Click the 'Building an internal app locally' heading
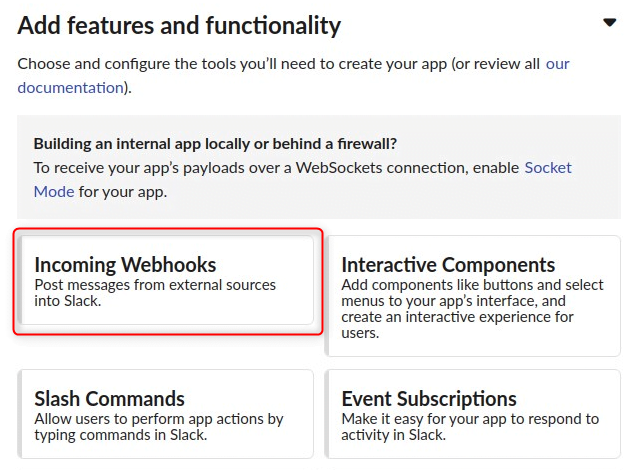Image resolution: width=644 pixels, height=470 pixels. [215, 144]
